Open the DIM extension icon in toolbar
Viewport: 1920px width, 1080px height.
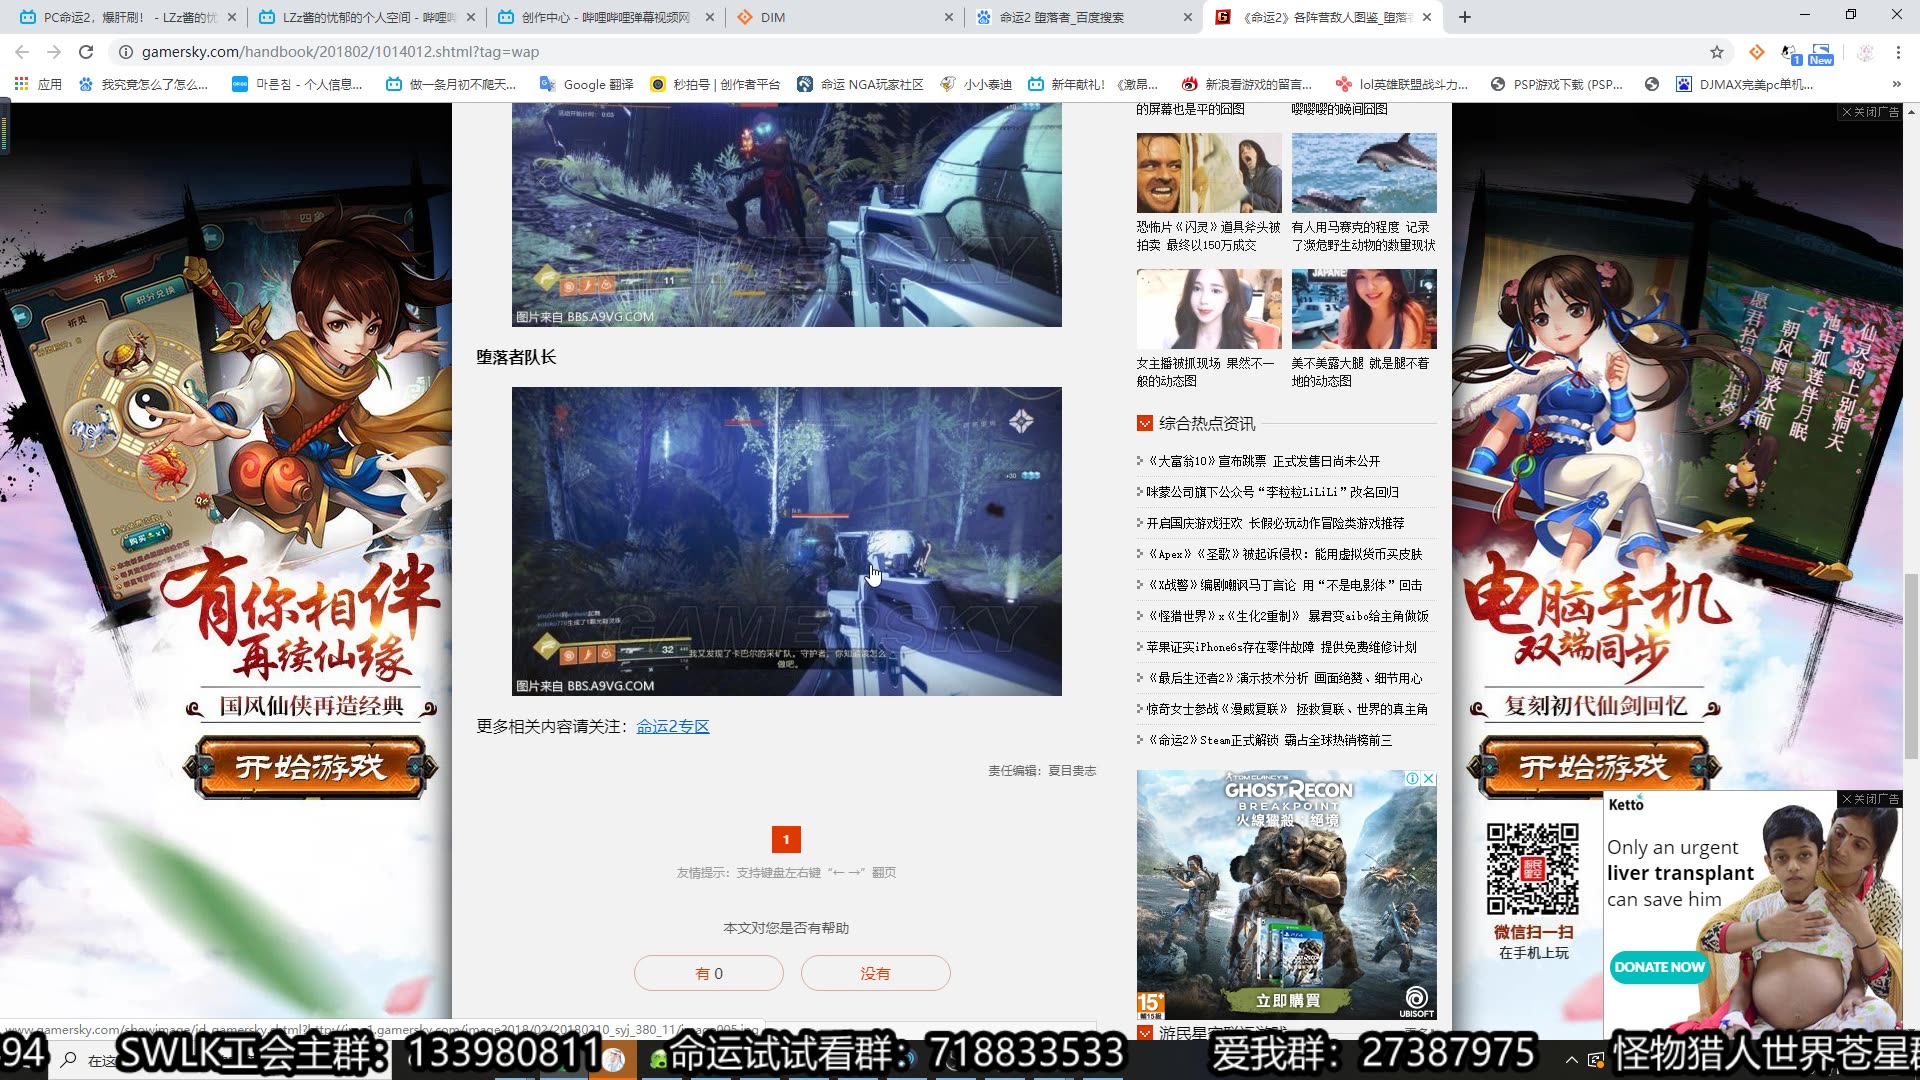1756,52
